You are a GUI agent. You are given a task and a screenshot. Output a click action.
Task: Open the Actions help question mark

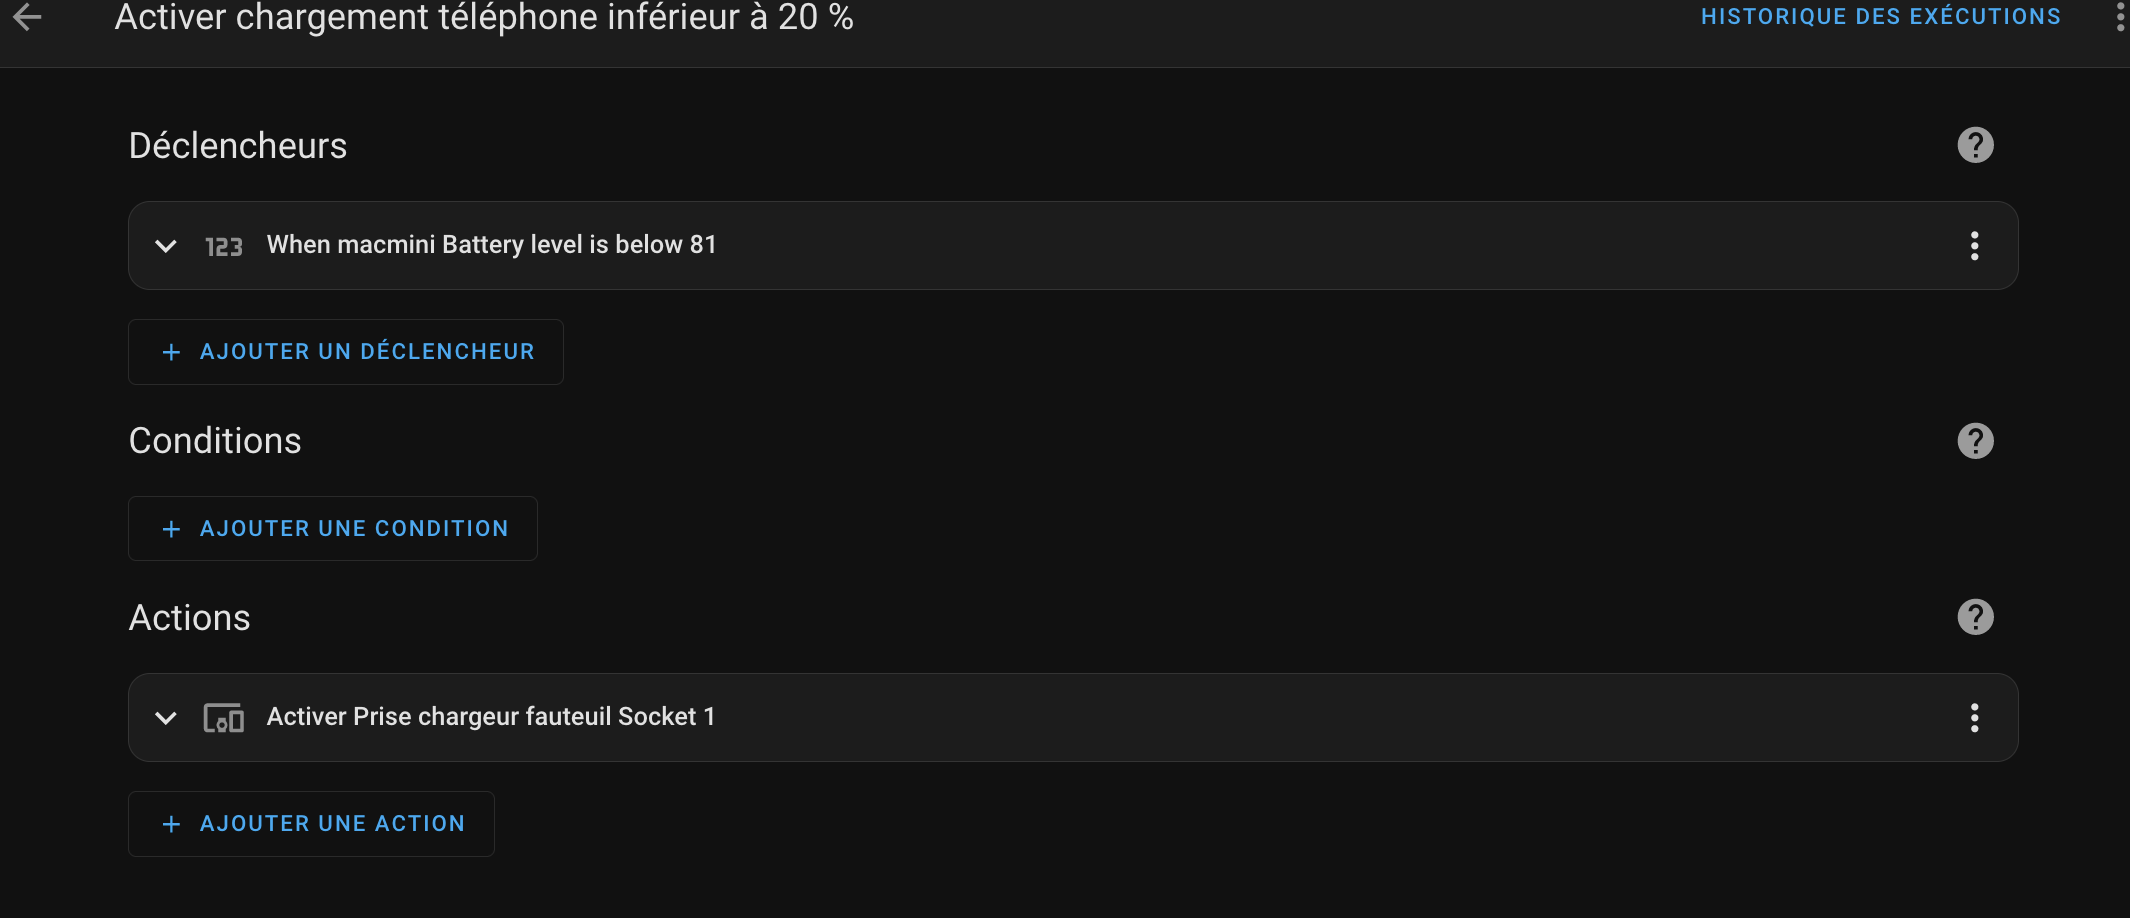tap(1975, 617)
